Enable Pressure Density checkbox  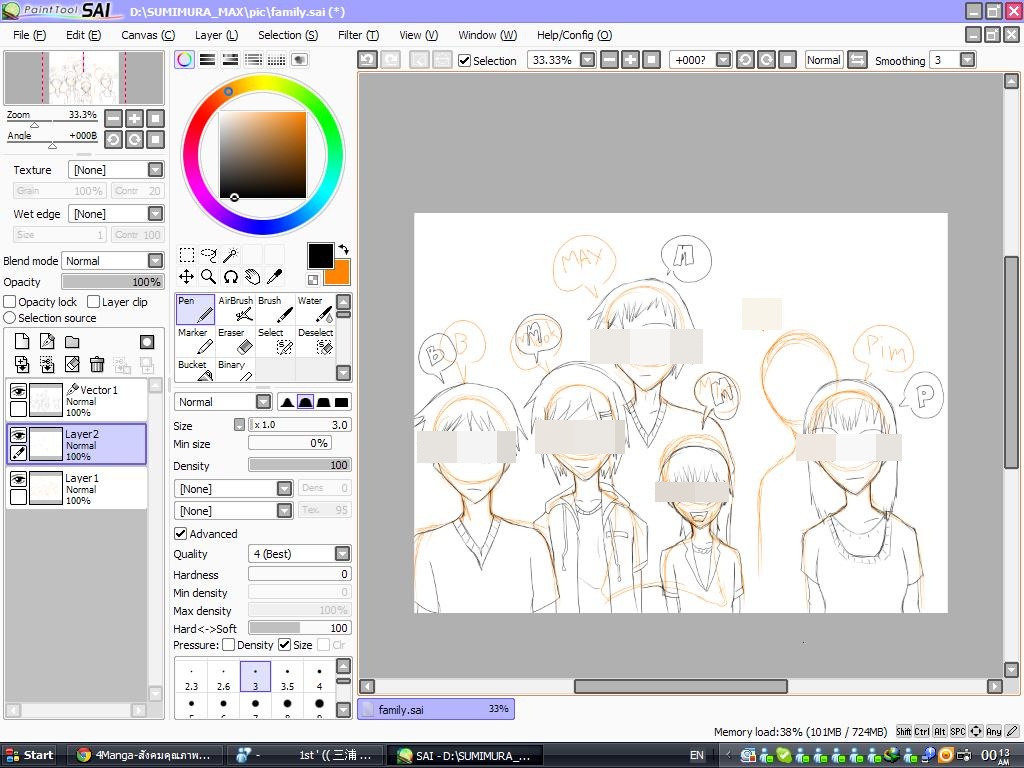(229, 645)
